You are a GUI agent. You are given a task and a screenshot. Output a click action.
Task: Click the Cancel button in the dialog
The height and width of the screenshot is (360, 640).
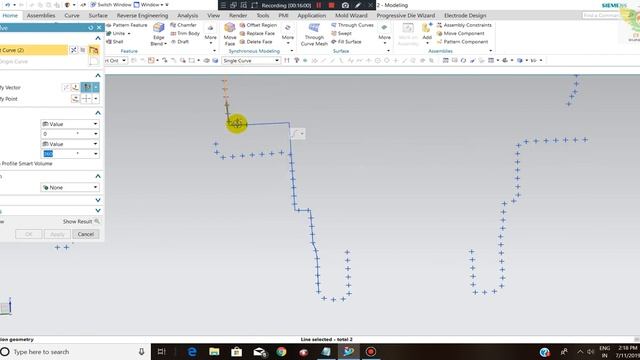pyautogui.click(x=86, y=234)
